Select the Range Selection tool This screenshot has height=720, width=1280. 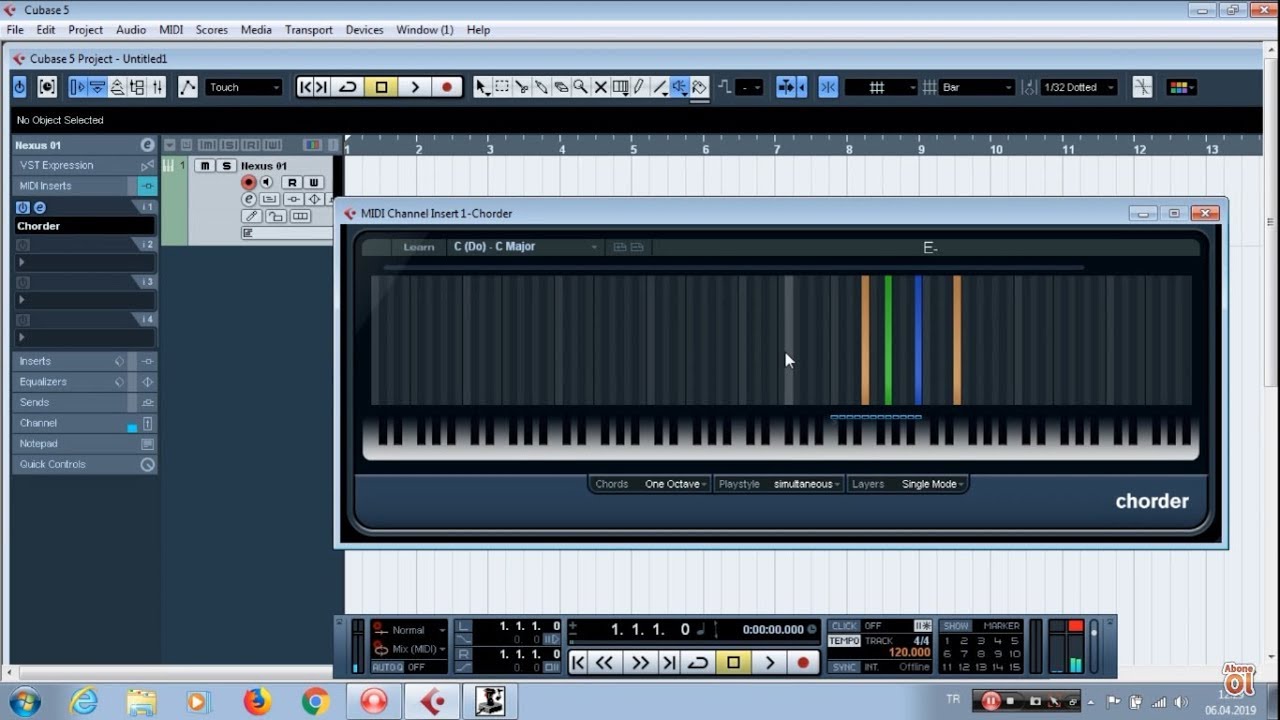502,87
